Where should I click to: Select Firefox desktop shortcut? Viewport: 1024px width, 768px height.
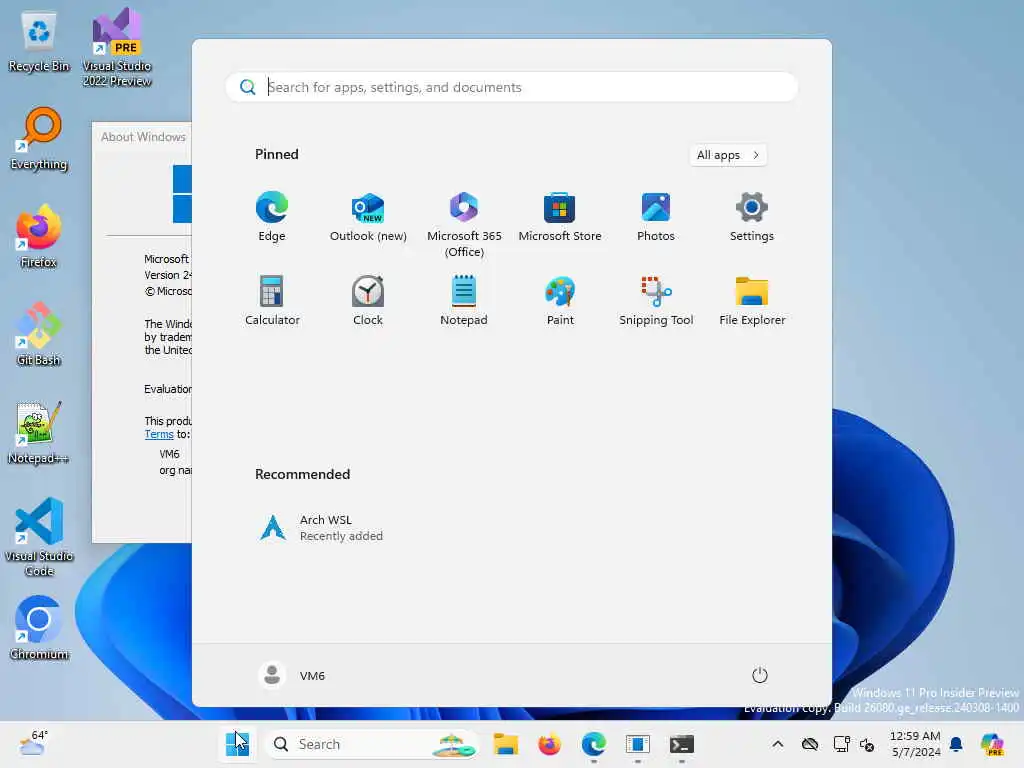pyautogui.click(x=39, y=236)
